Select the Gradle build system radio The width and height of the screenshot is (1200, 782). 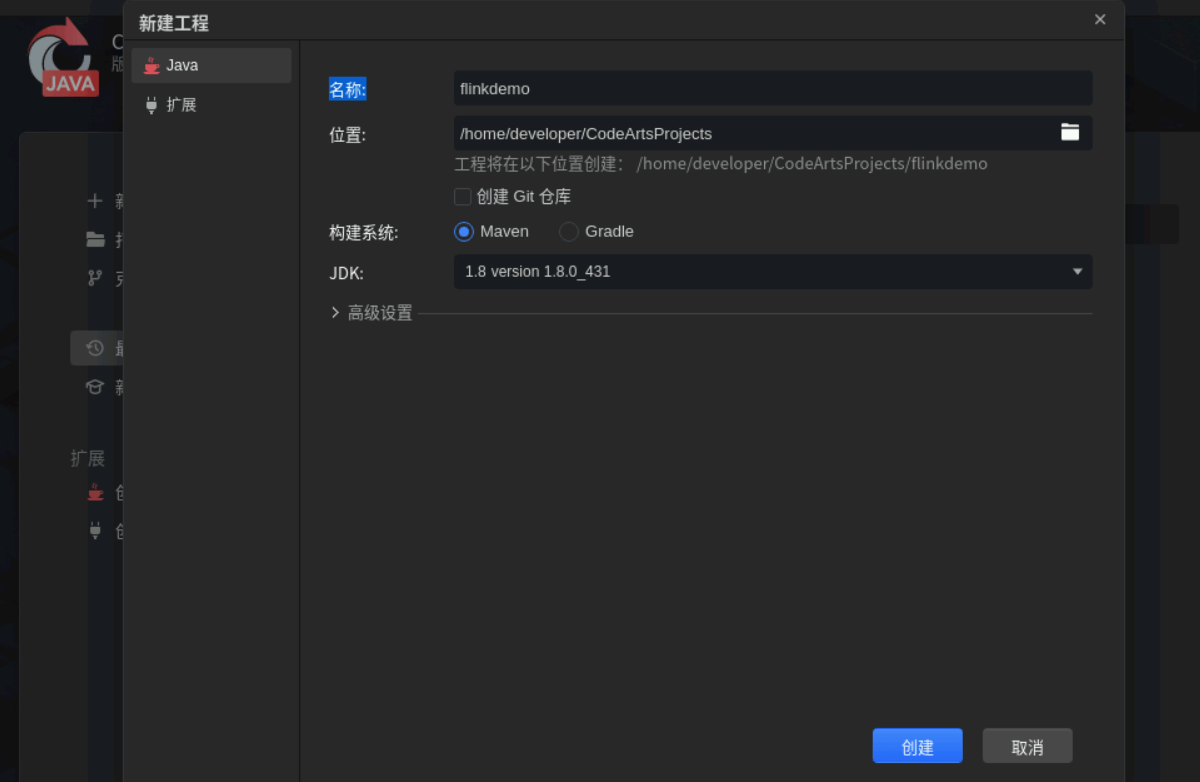(569, 232)
